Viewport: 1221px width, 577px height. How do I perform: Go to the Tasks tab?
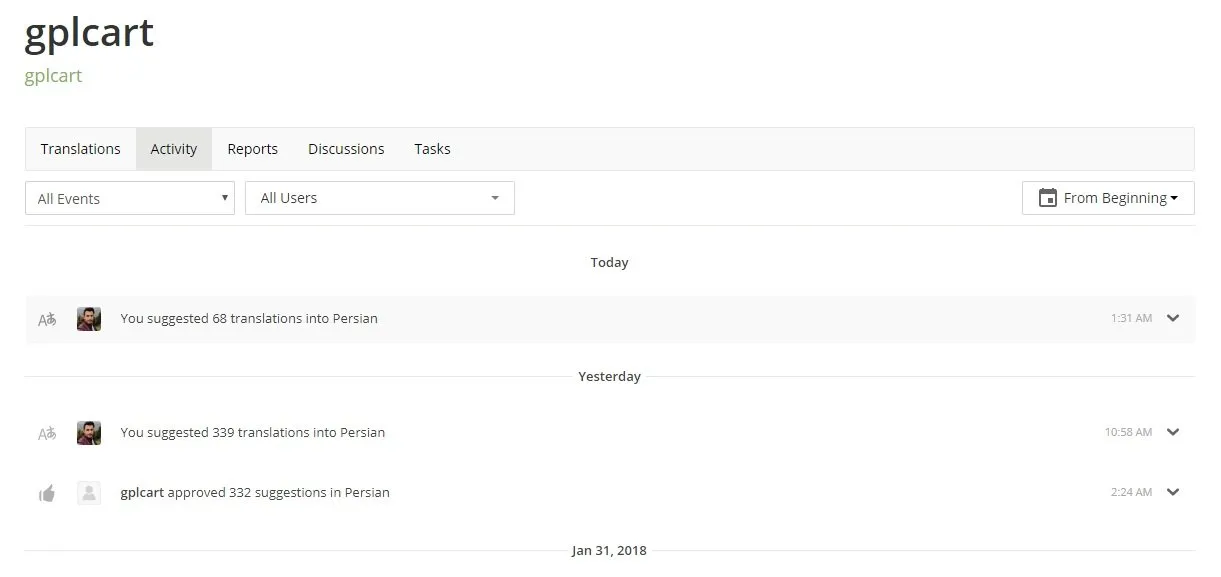[432, 149]
